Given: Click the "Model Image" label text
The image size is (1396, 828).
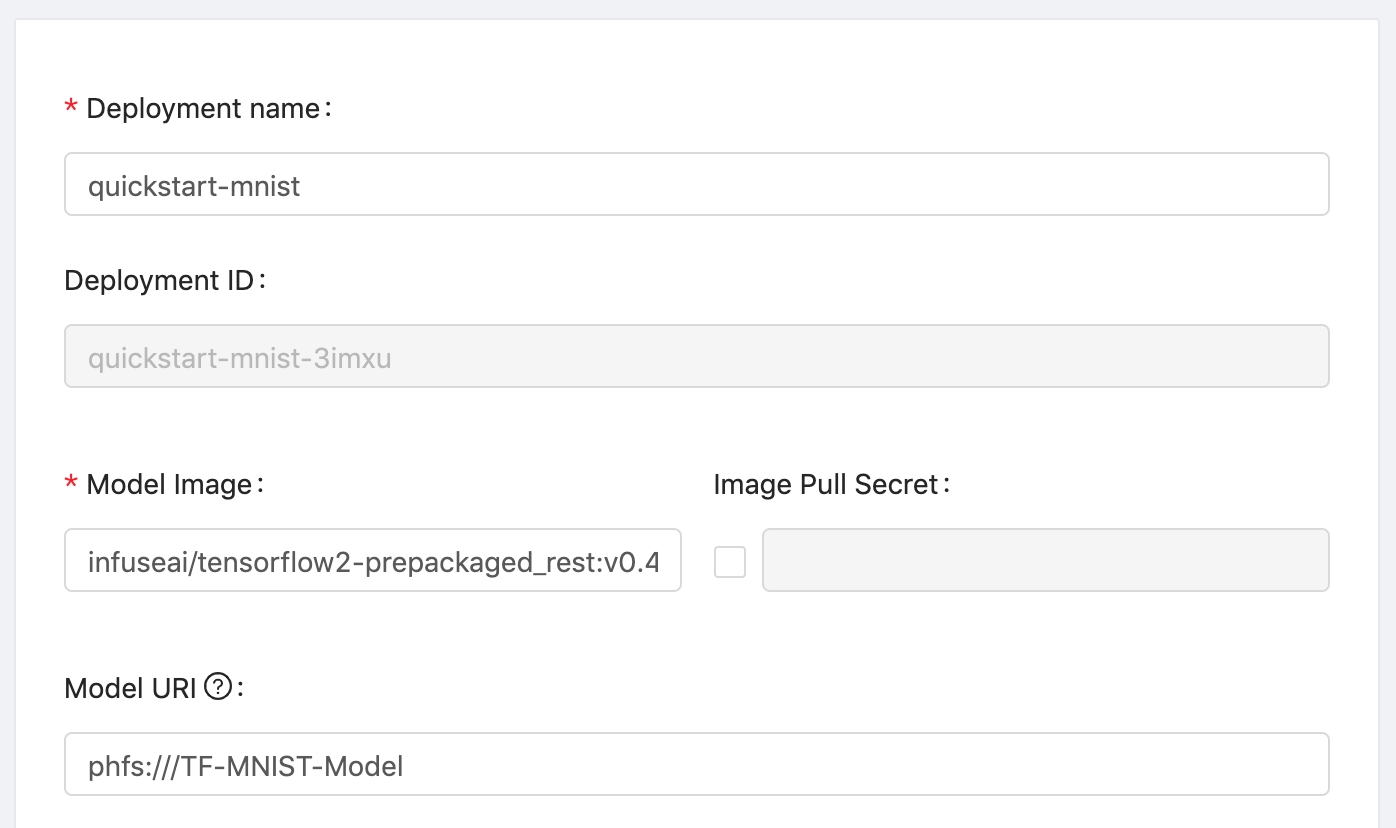Looking at the screenshot, I should pyautogui.click(x=169, y=485).
